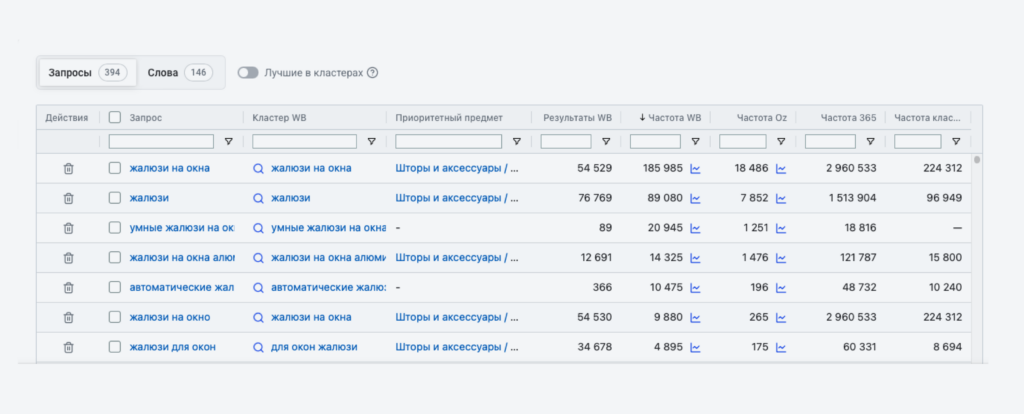Open Частота WB chart for 89 080
The height and width of the screenshot is (414, 1024).
coord(696,198)
